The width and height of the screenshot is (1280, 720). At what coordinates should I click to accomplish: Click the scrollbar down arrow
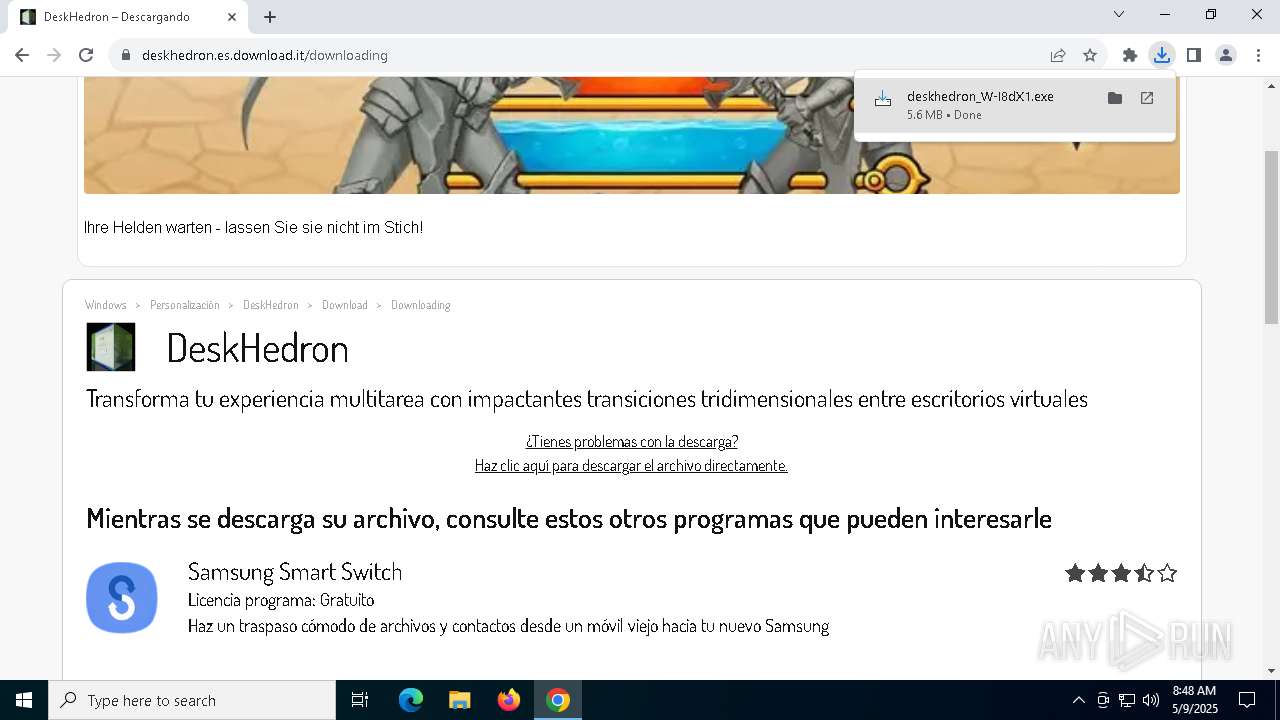(1271, 671)
